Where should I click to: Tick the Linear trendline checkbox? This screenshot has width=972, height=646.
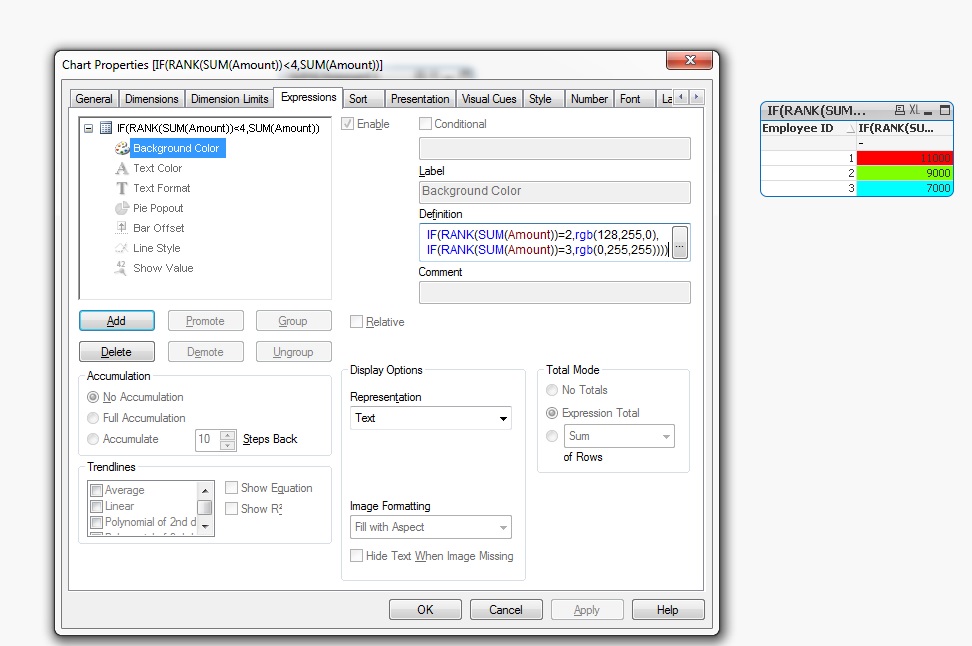[x=97, y=507]
